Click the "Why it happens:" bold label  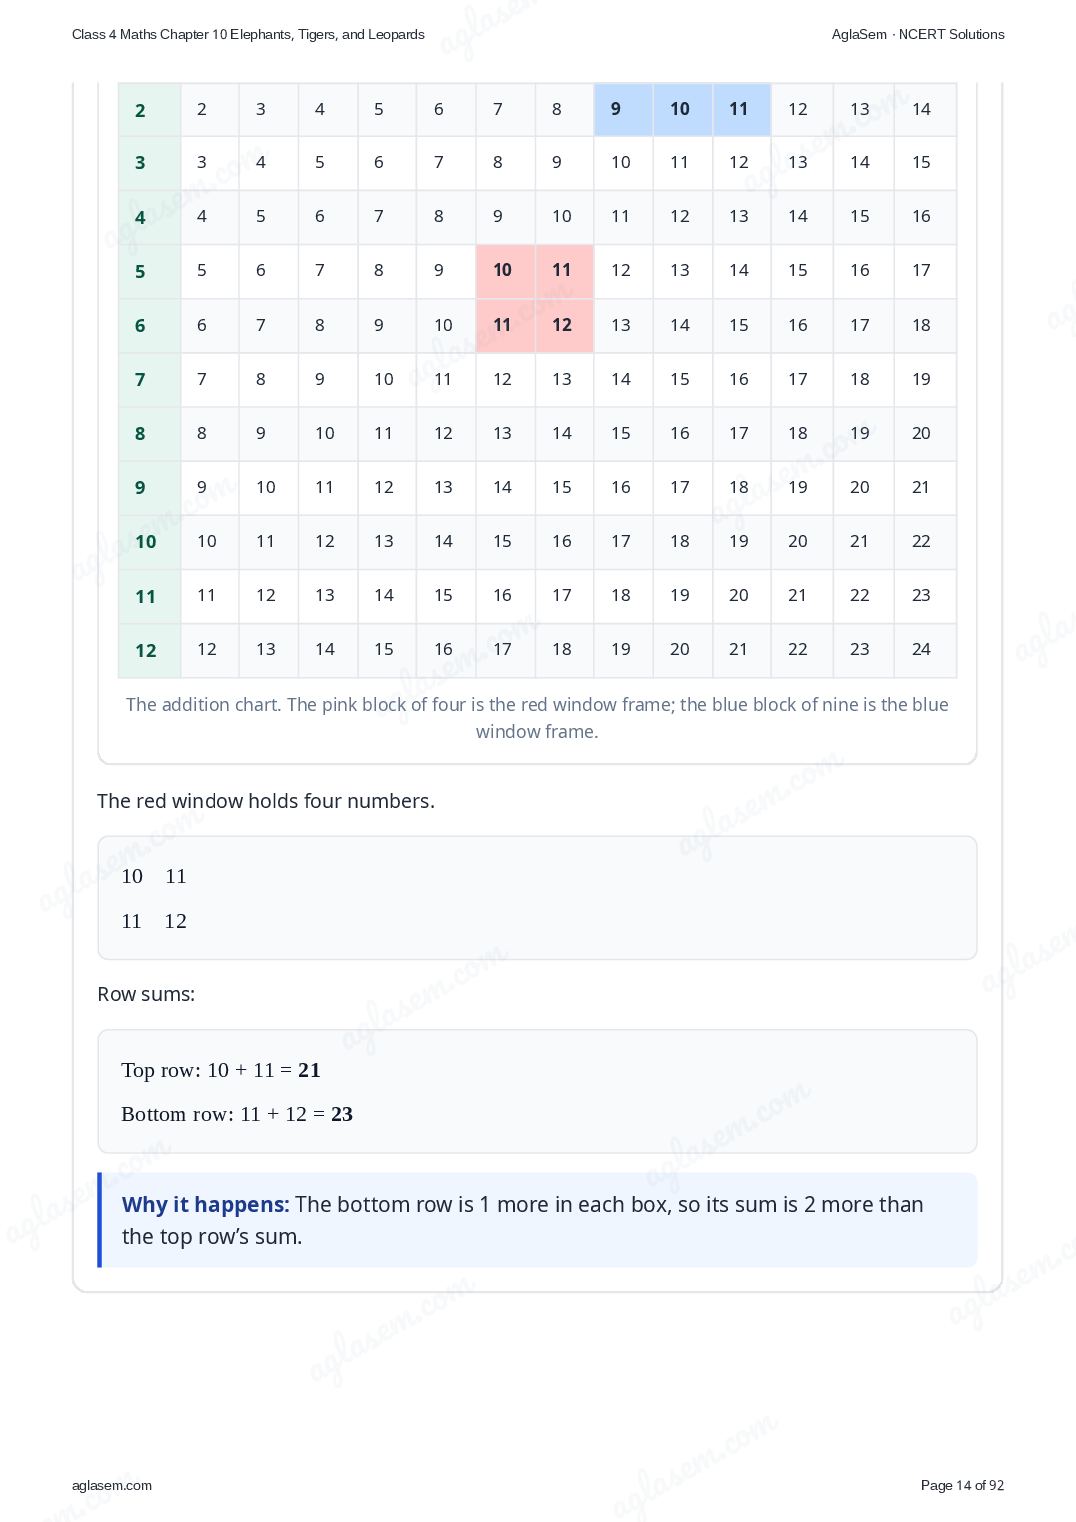pyautogui.click(x=205, y=1204)
